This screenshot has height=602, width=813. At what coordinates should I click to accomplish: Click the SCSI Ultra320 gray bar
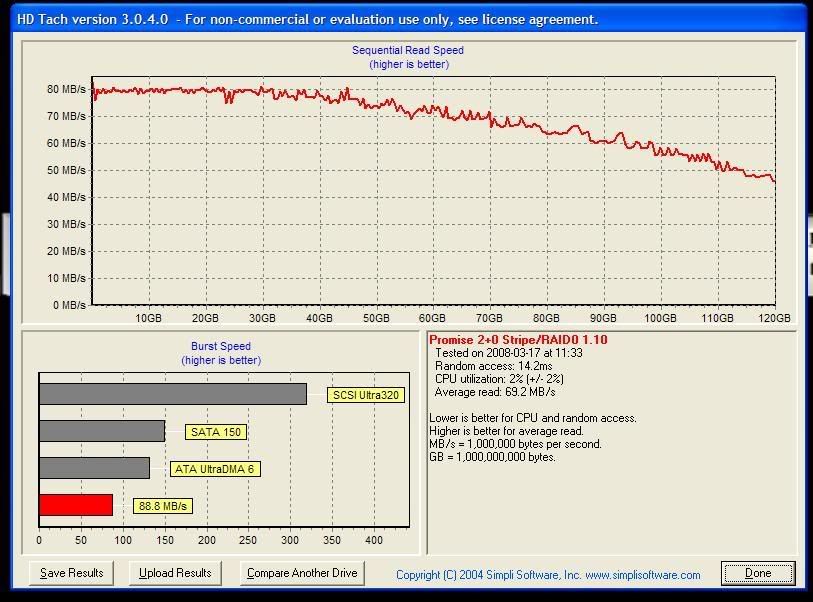(173, 394)
